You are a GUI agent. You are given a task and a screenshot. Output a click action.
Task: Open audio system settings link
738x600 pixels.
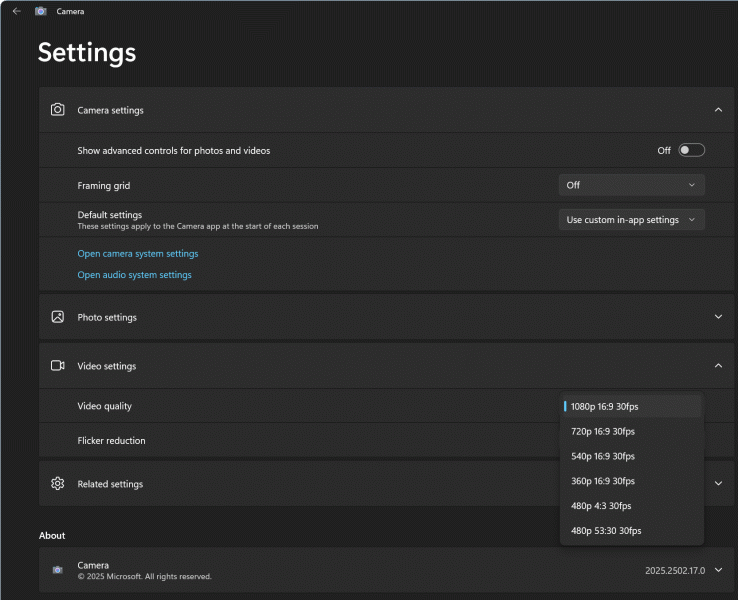pyautogui.click(x=135, y=275)
